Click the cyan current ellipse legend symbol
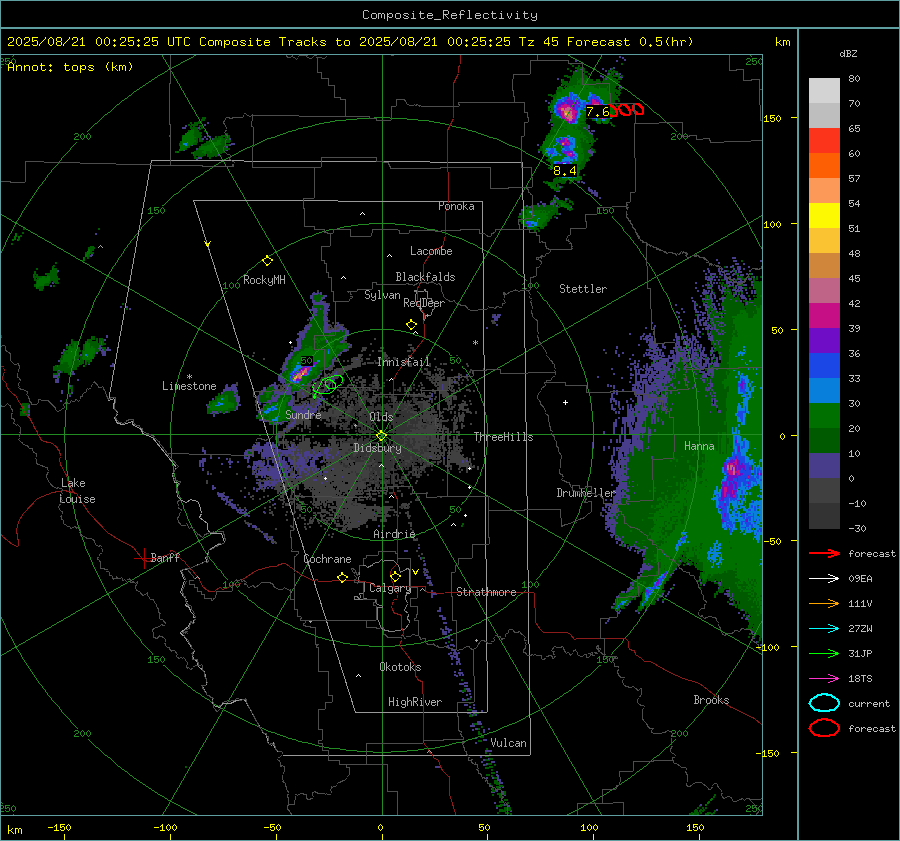Image resolution: width=900 pixels, height=841 pixels. pos(824,703)
